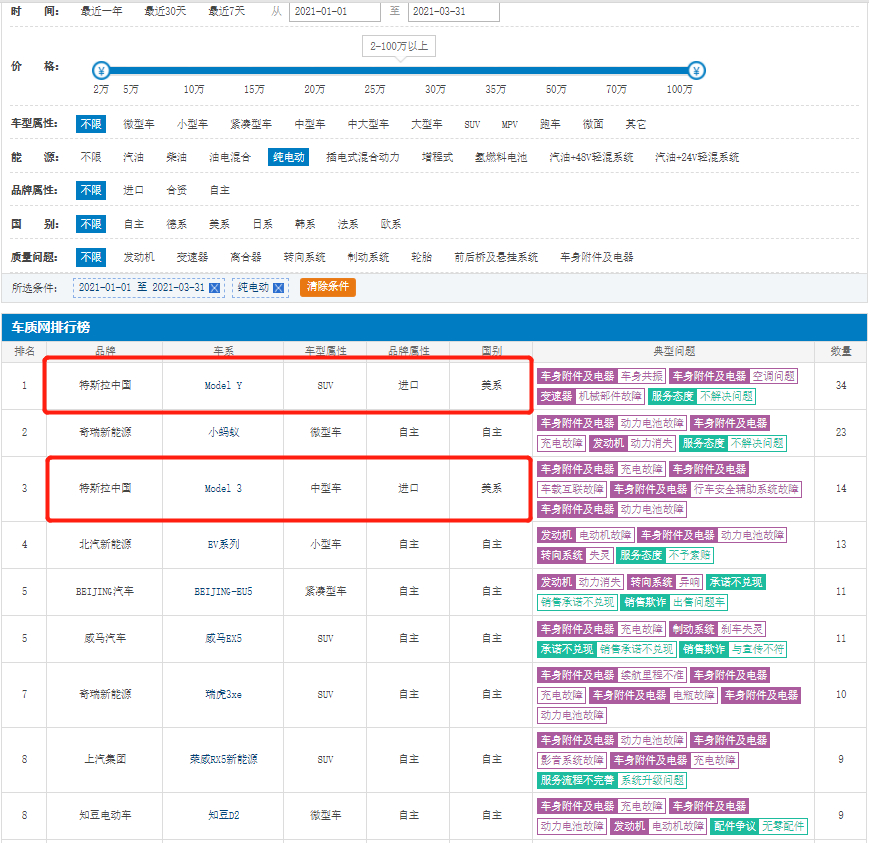Select 日系 country filter

[262, 224]
